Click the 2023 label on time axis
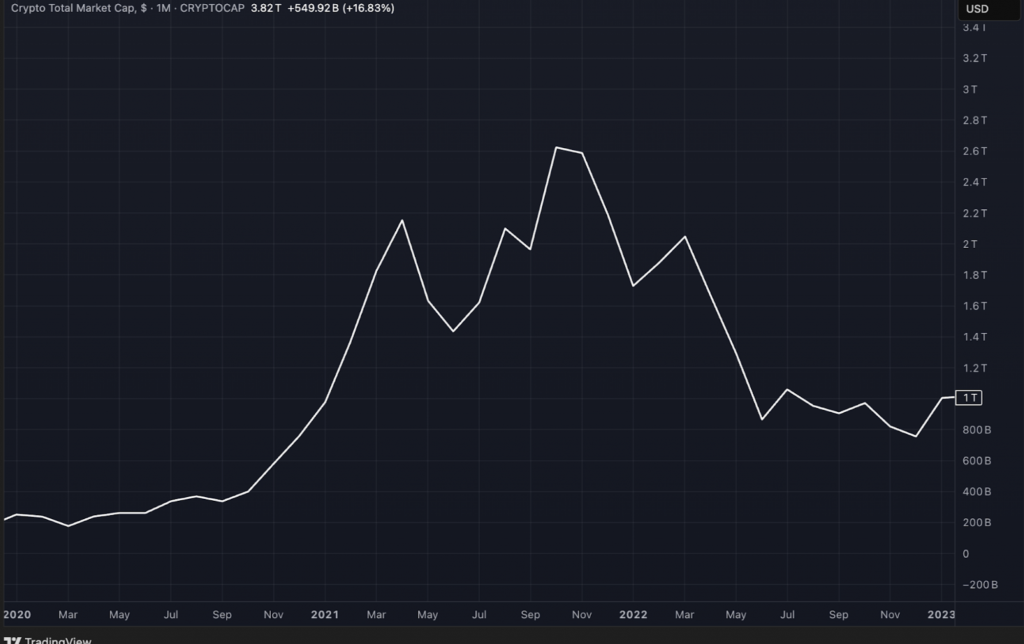Screen dimensions: 1024x644 (941, 615)
